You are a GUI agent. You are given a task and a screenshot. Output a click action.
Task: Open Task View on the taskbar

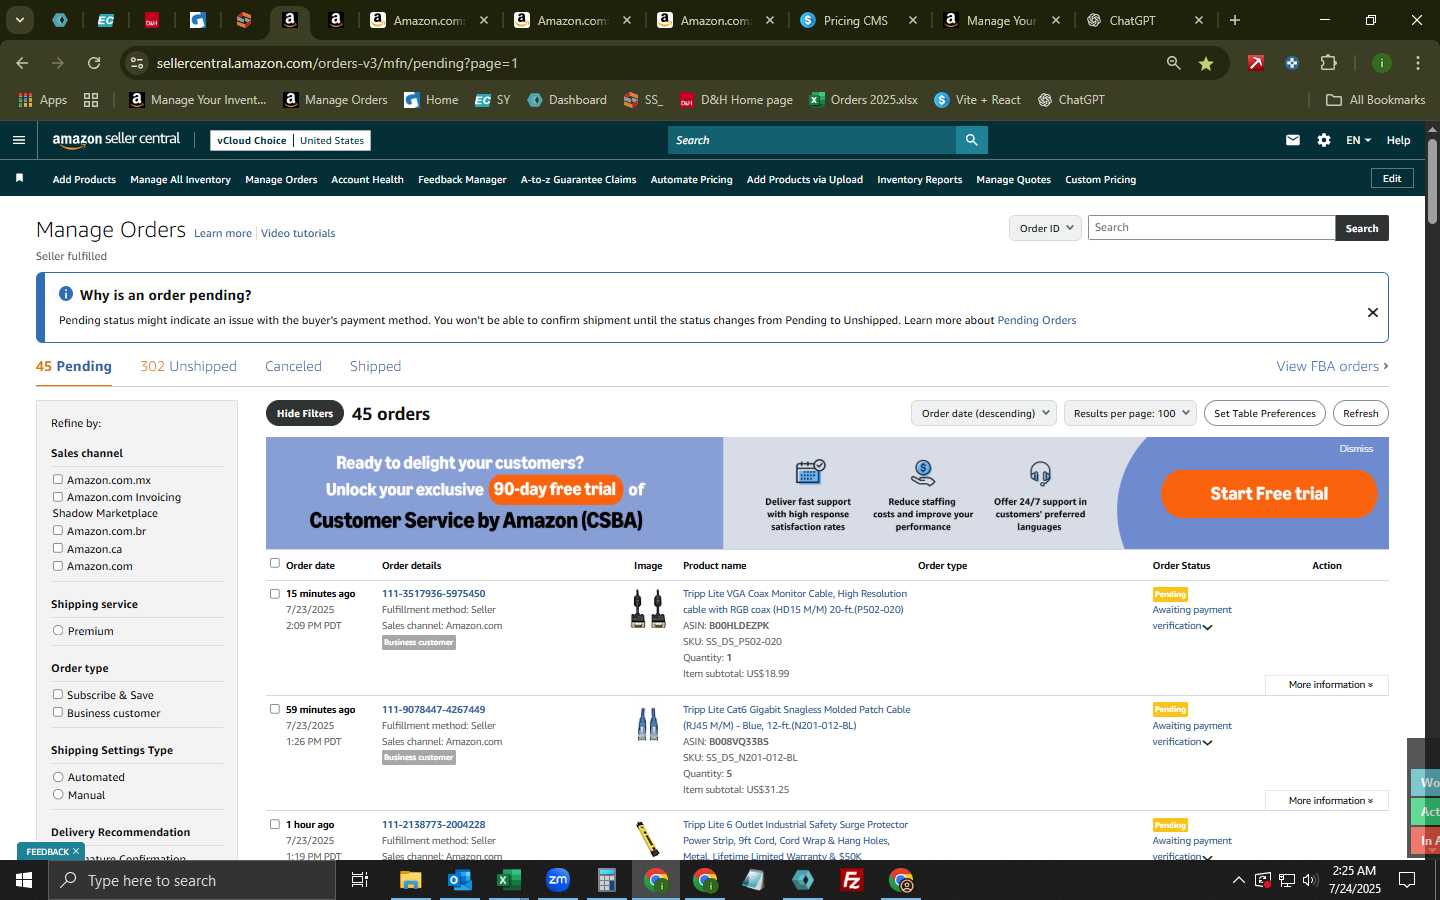(x=359, y=880)
